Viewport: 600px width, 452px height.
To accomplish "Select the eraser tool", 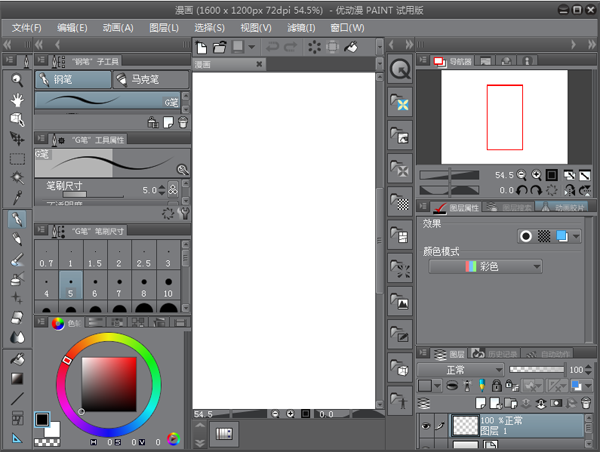I will pos(17,317).
